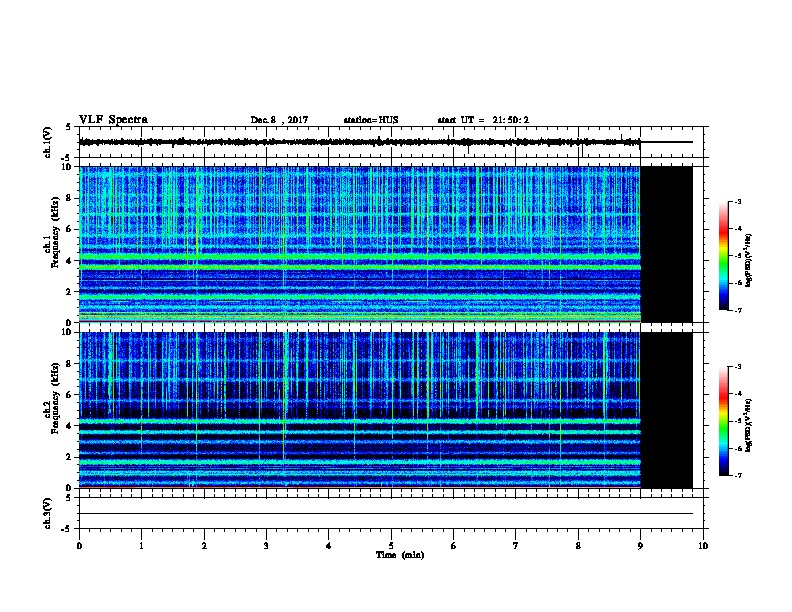Click the 'start UT = 21:50: 2' label

click(x=483, y=120)
